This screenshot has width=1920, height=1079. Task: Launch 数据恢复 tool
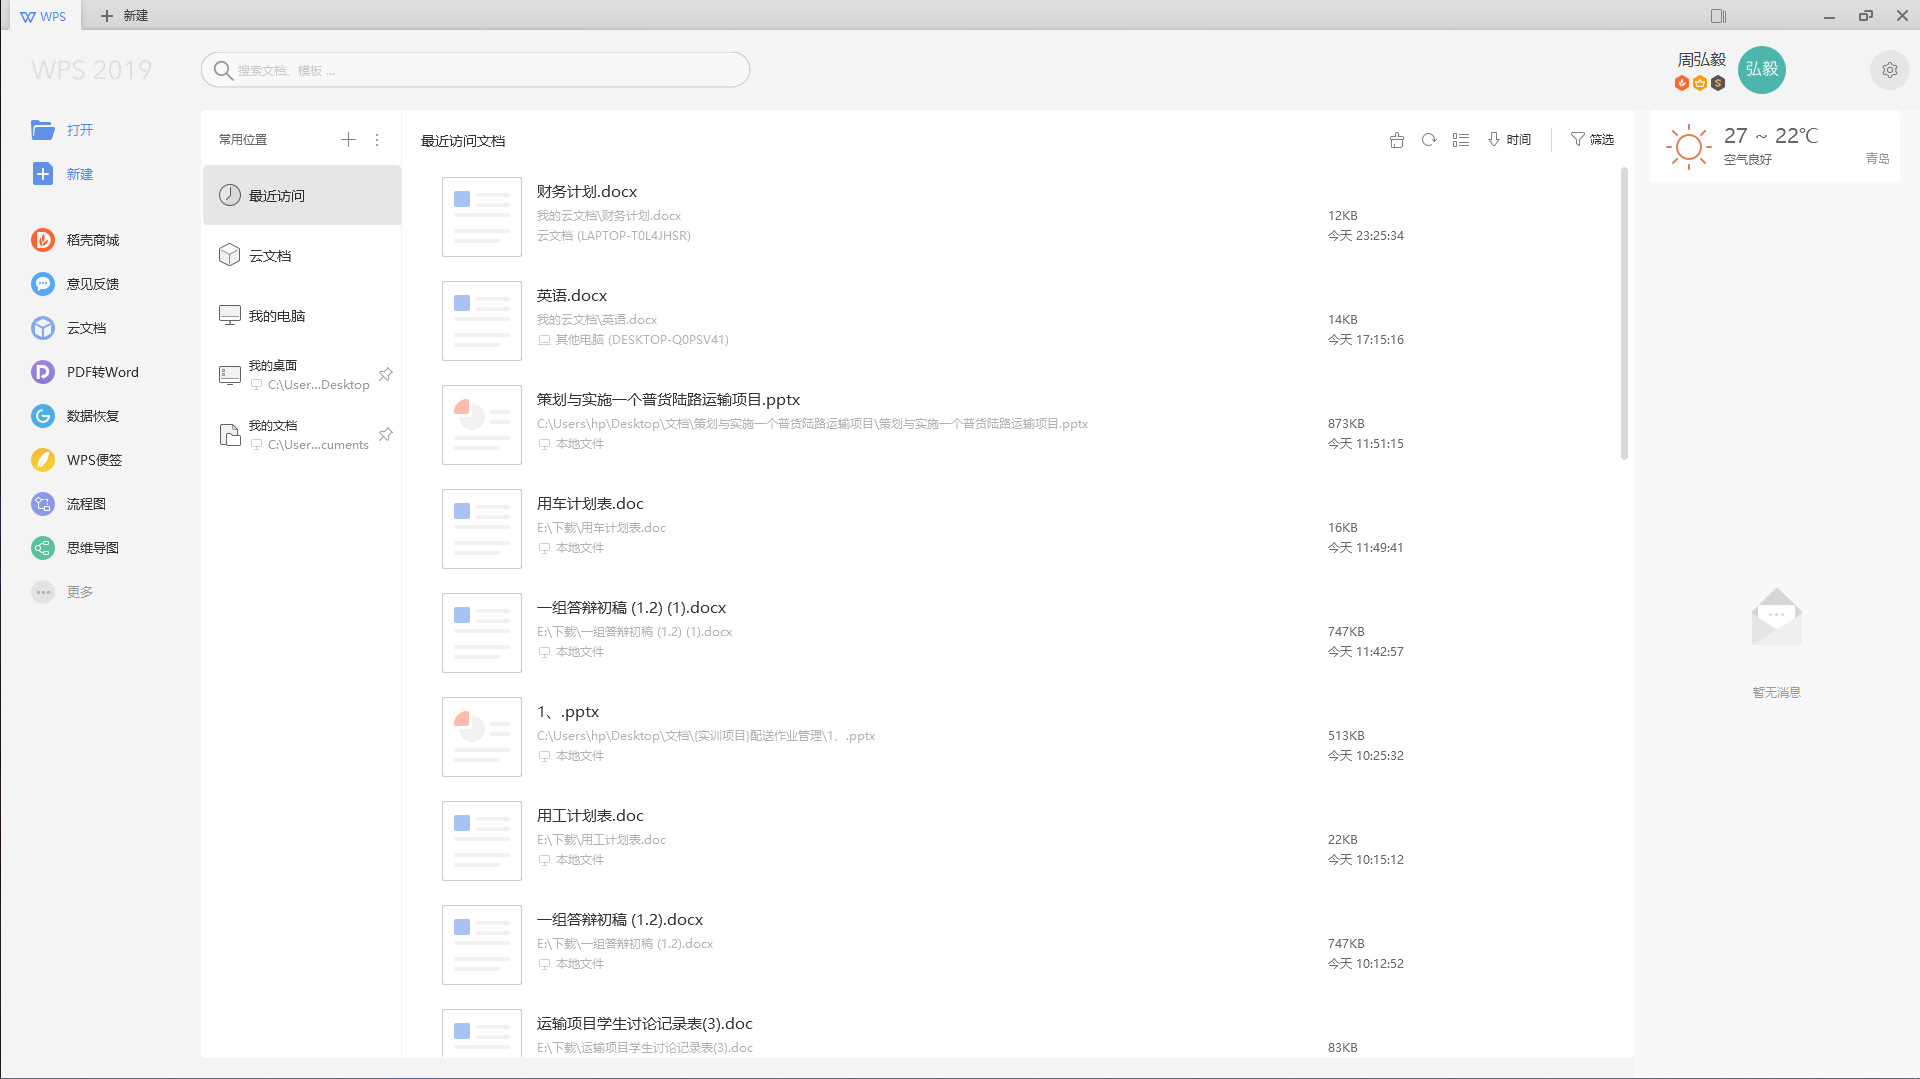tap(75, 416)
